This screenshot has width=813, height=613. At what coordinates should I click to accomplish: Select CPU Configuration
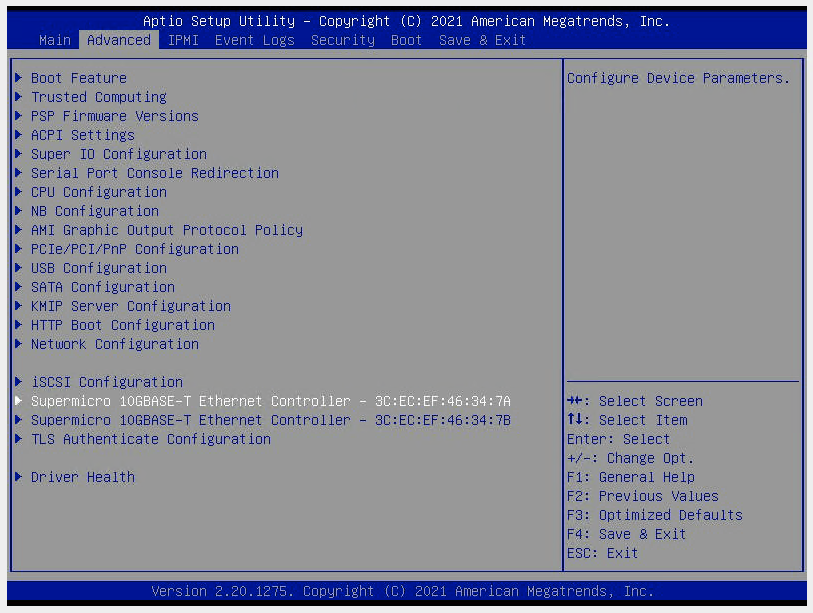98,192
